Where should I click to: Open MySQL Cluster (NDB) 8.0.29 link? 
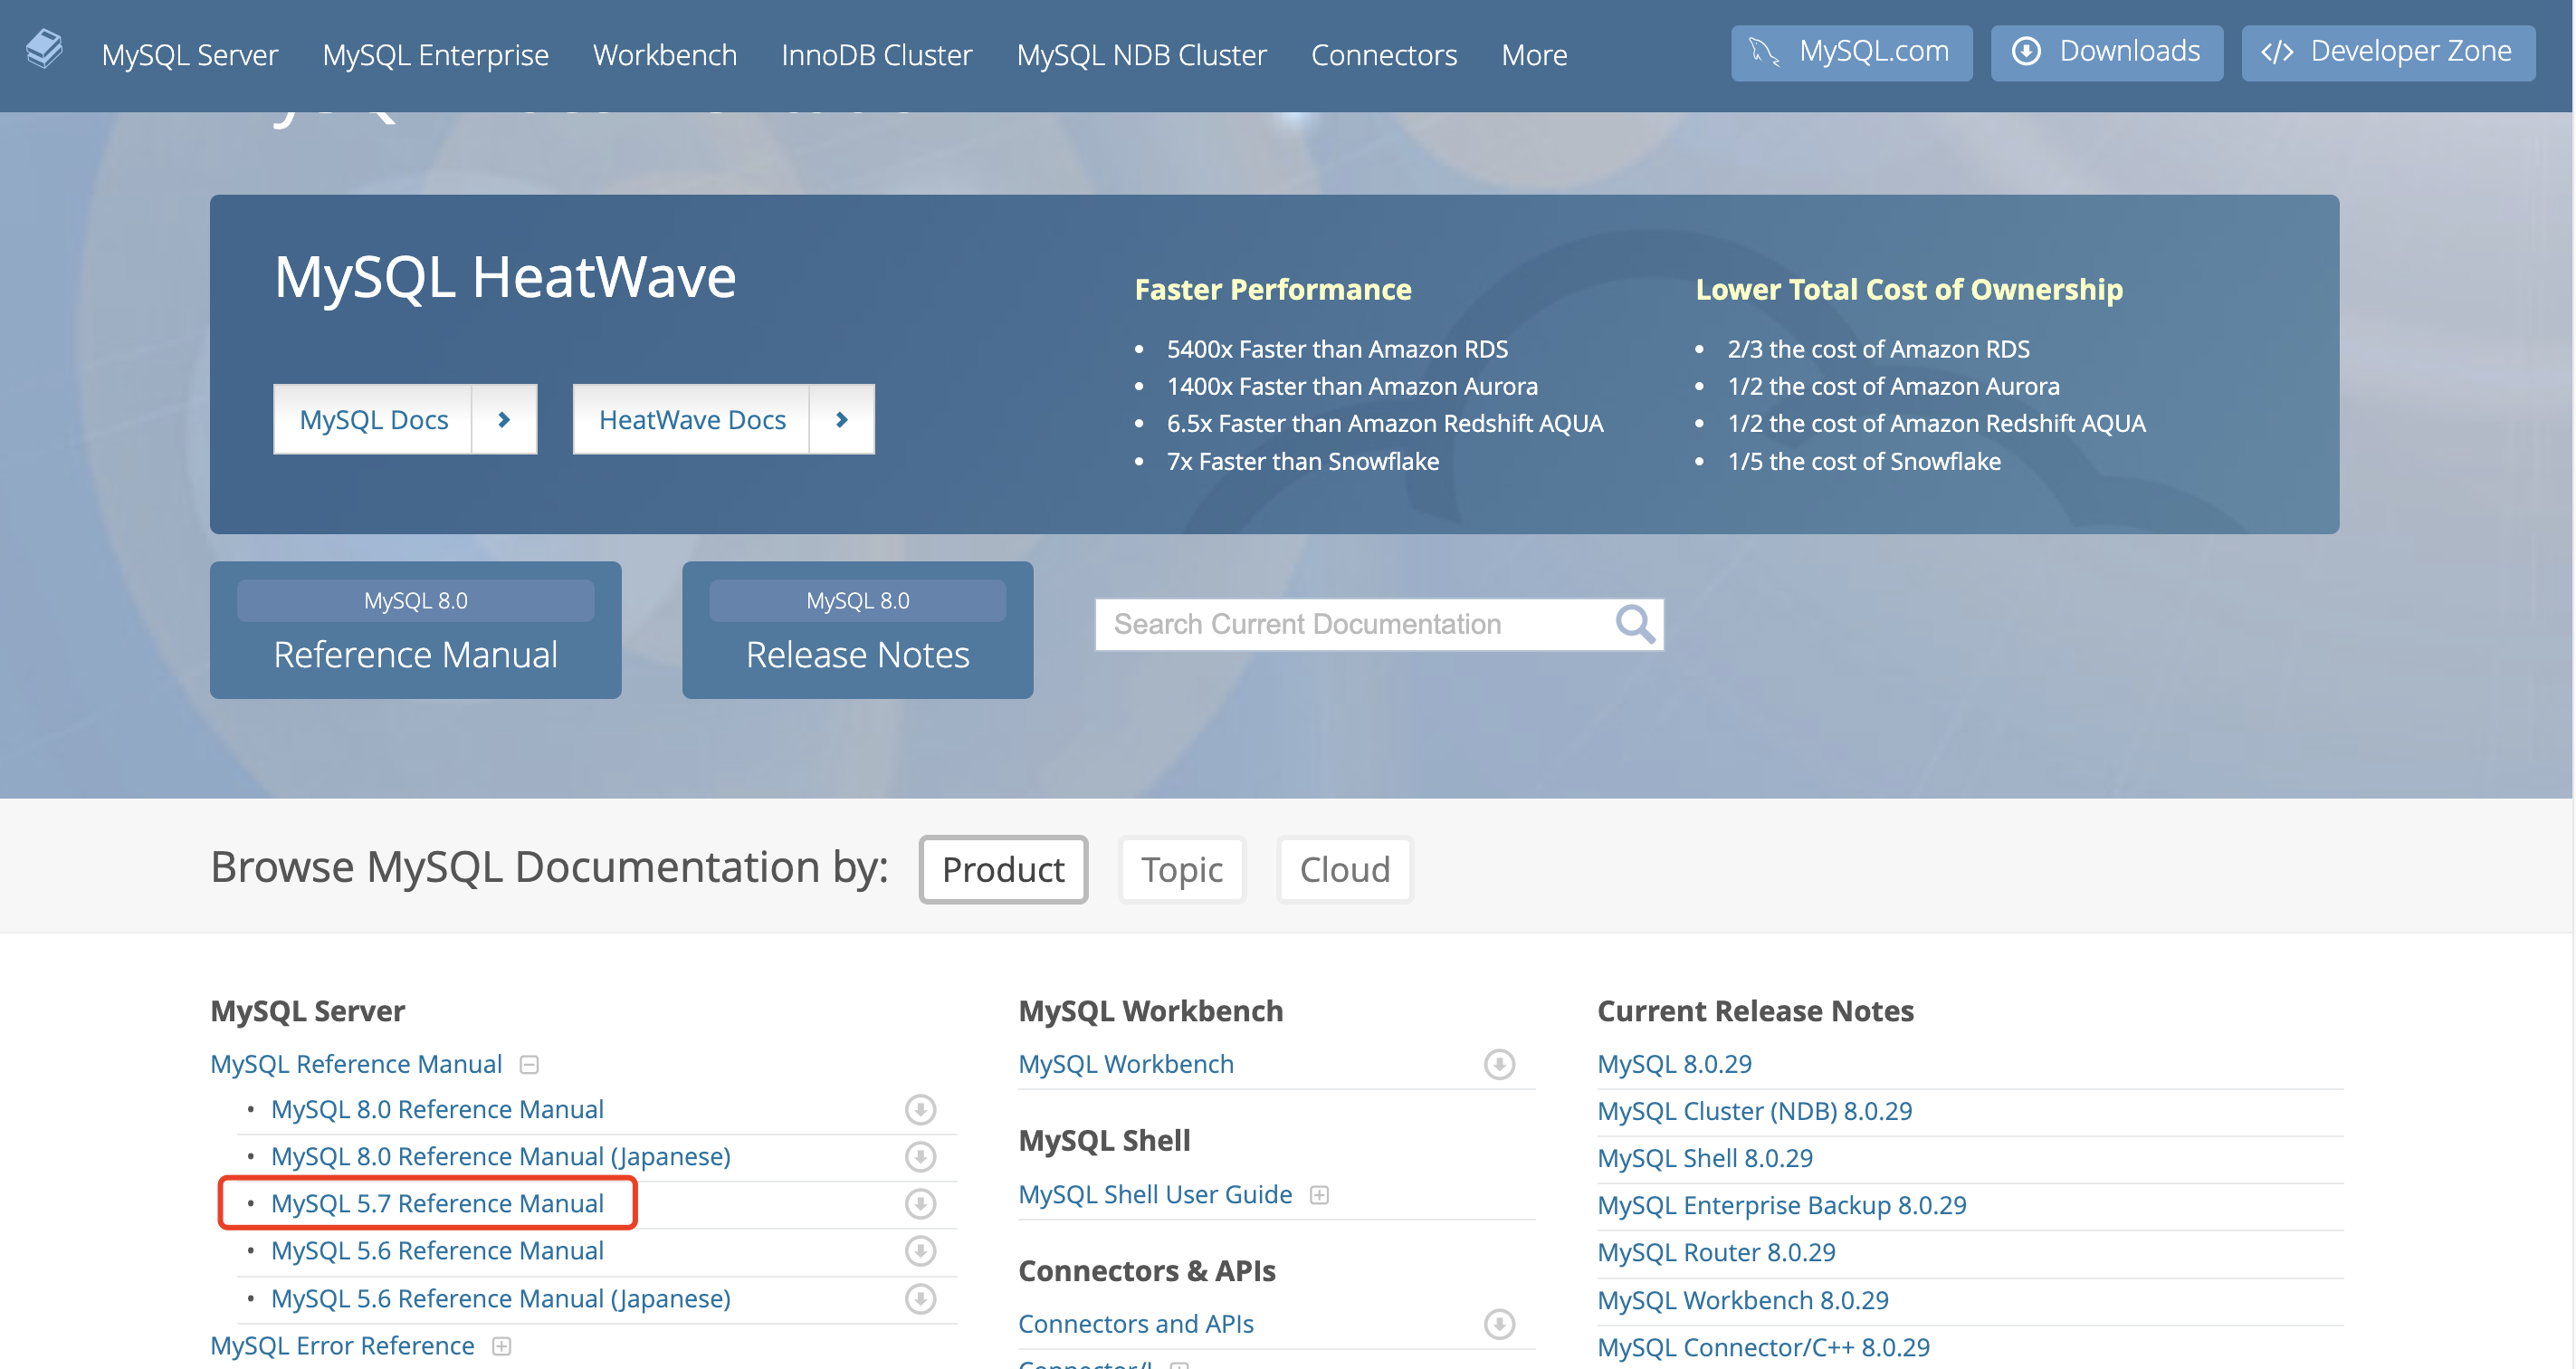pyautogui.click(x=1755, y=1112)
